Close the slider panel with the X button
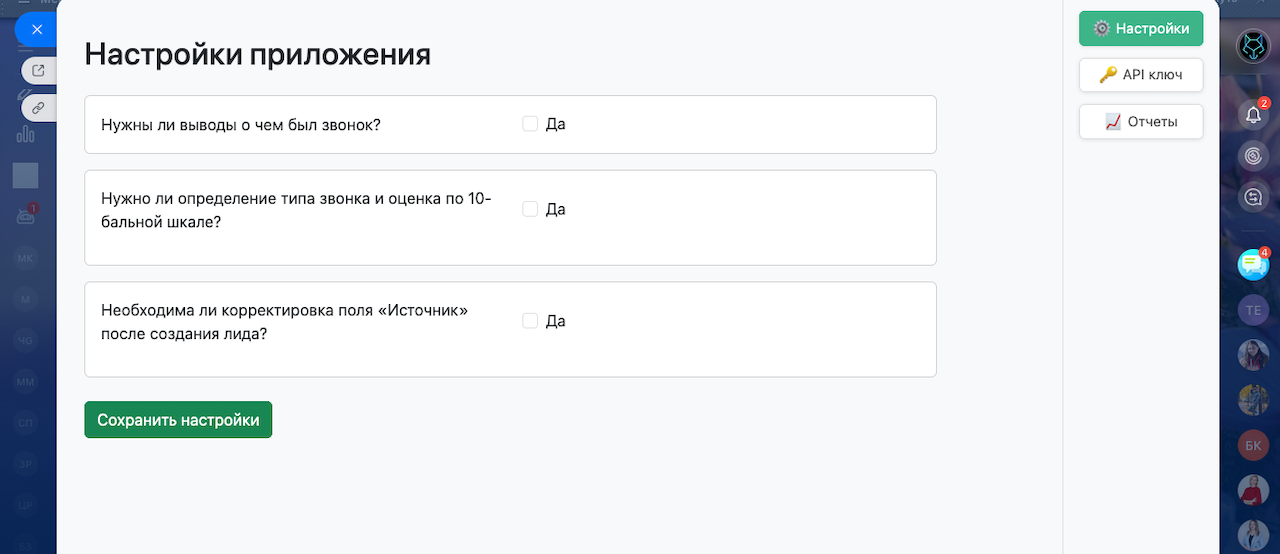The height and width of the screenshot is (554, 1280). [37, 30]
